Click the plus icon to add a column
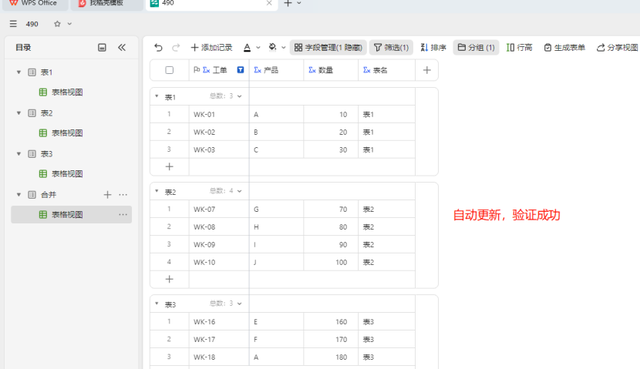640x369 pixels. tap(427, 70)
